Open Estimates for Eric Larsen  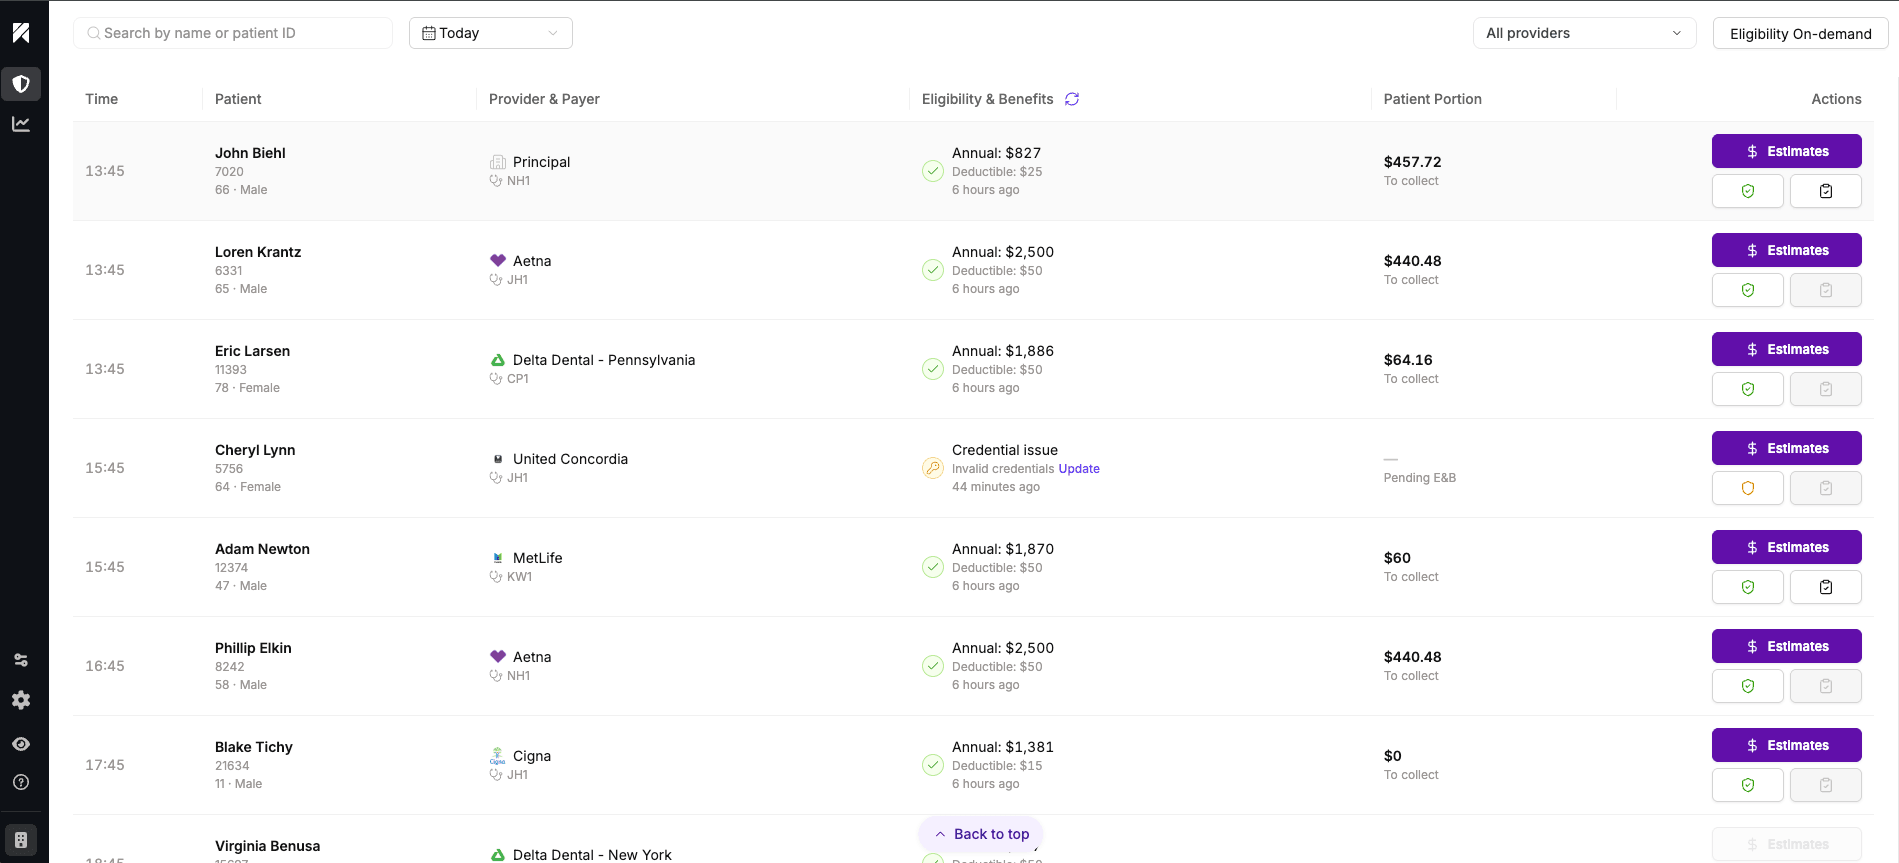(1787, 349)
